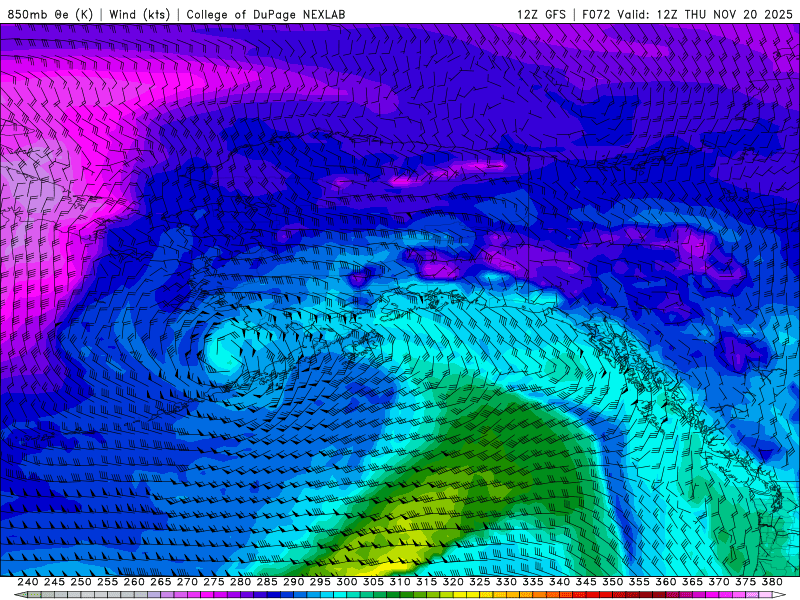Click the 260 label on the color scale

click(x=134, y=582)
